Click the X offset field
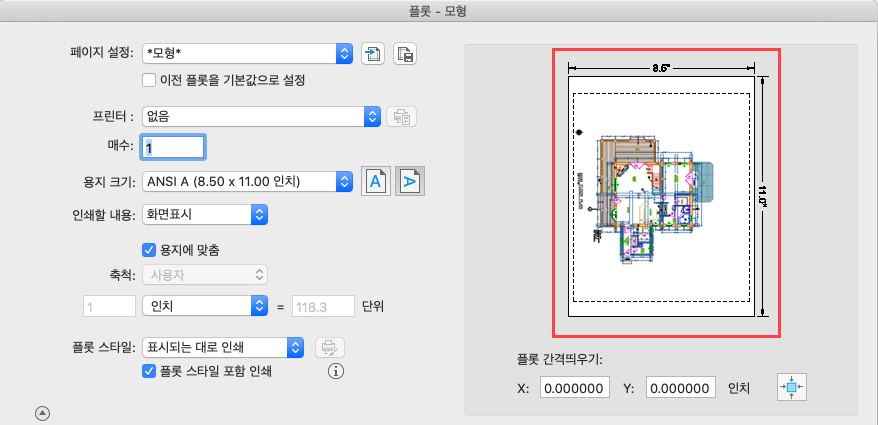This screenshot has width=878, height=425. coord(575,387)
